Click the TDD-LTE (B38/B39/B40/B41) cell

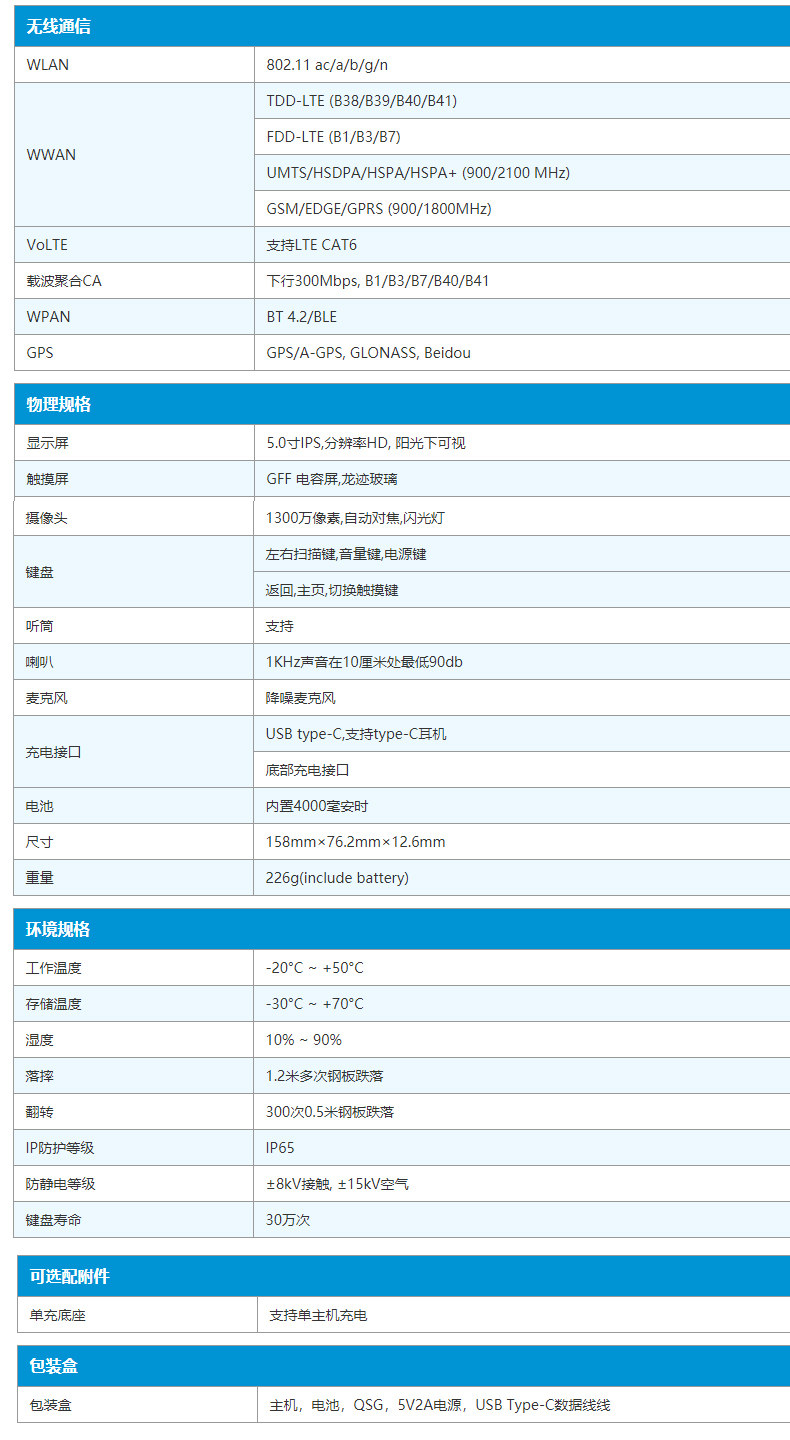pyautogui.click(x=522, y=101)
